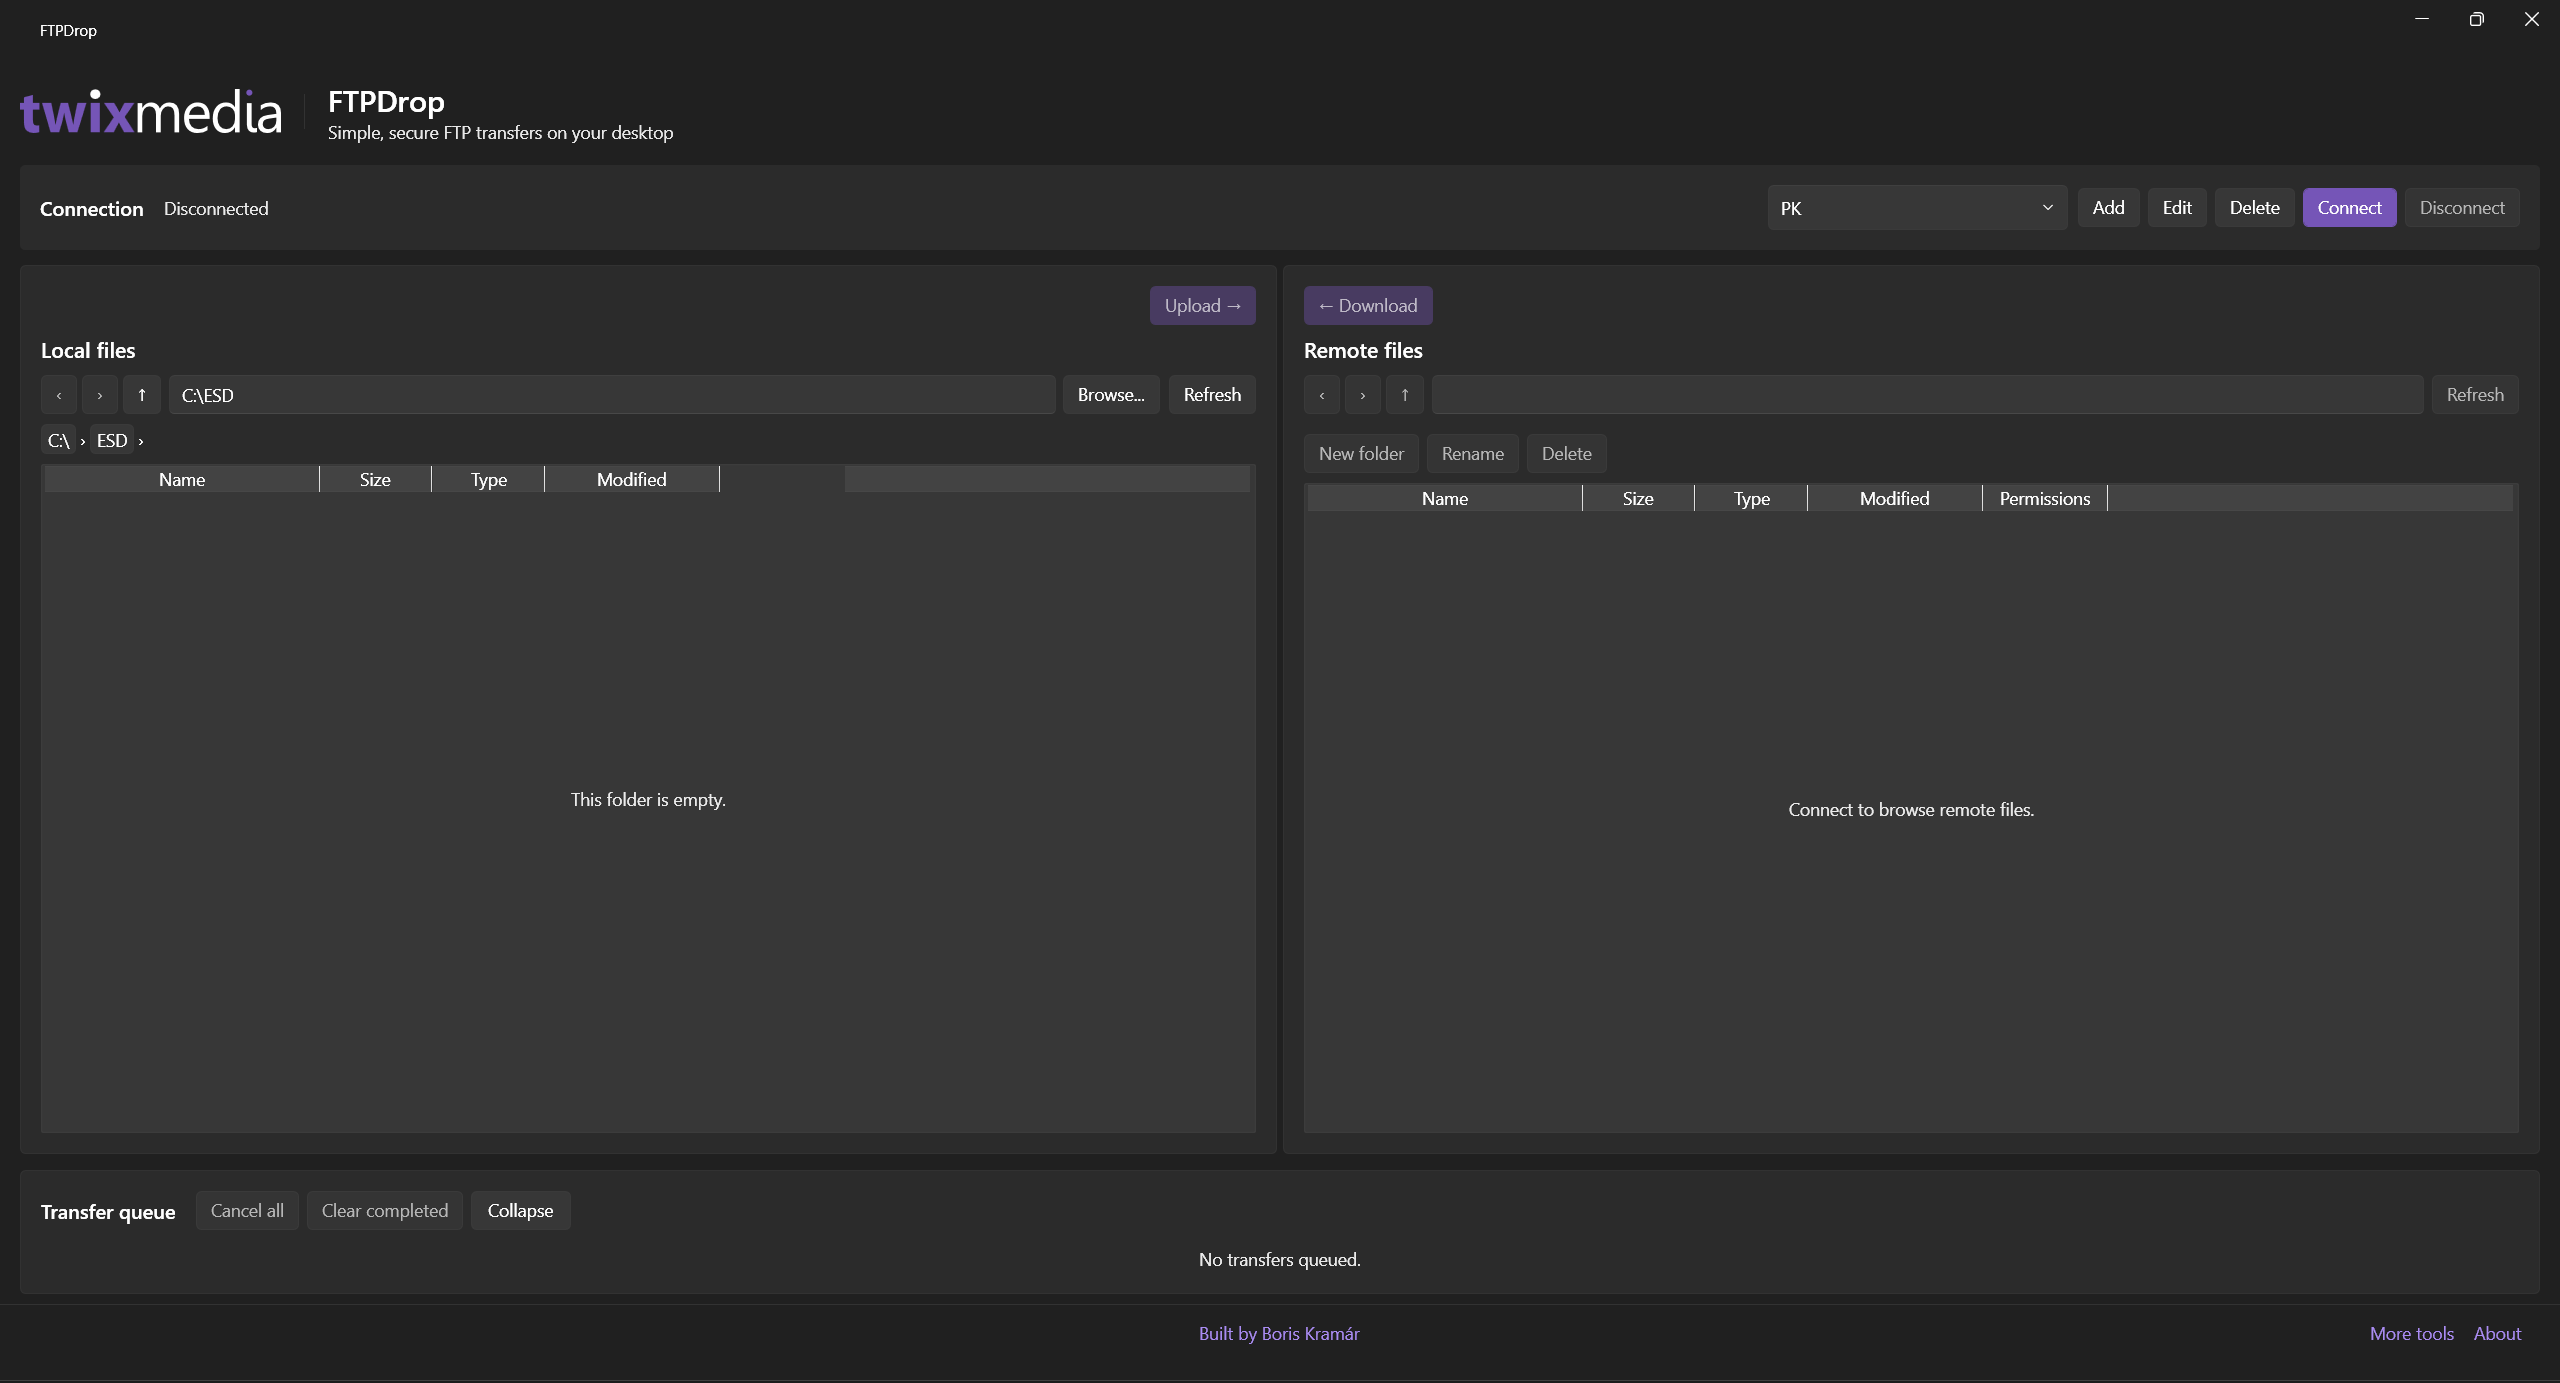Open the PK connection profile dropdown
The image size is (2560, 1383).
click(1917, 208)
